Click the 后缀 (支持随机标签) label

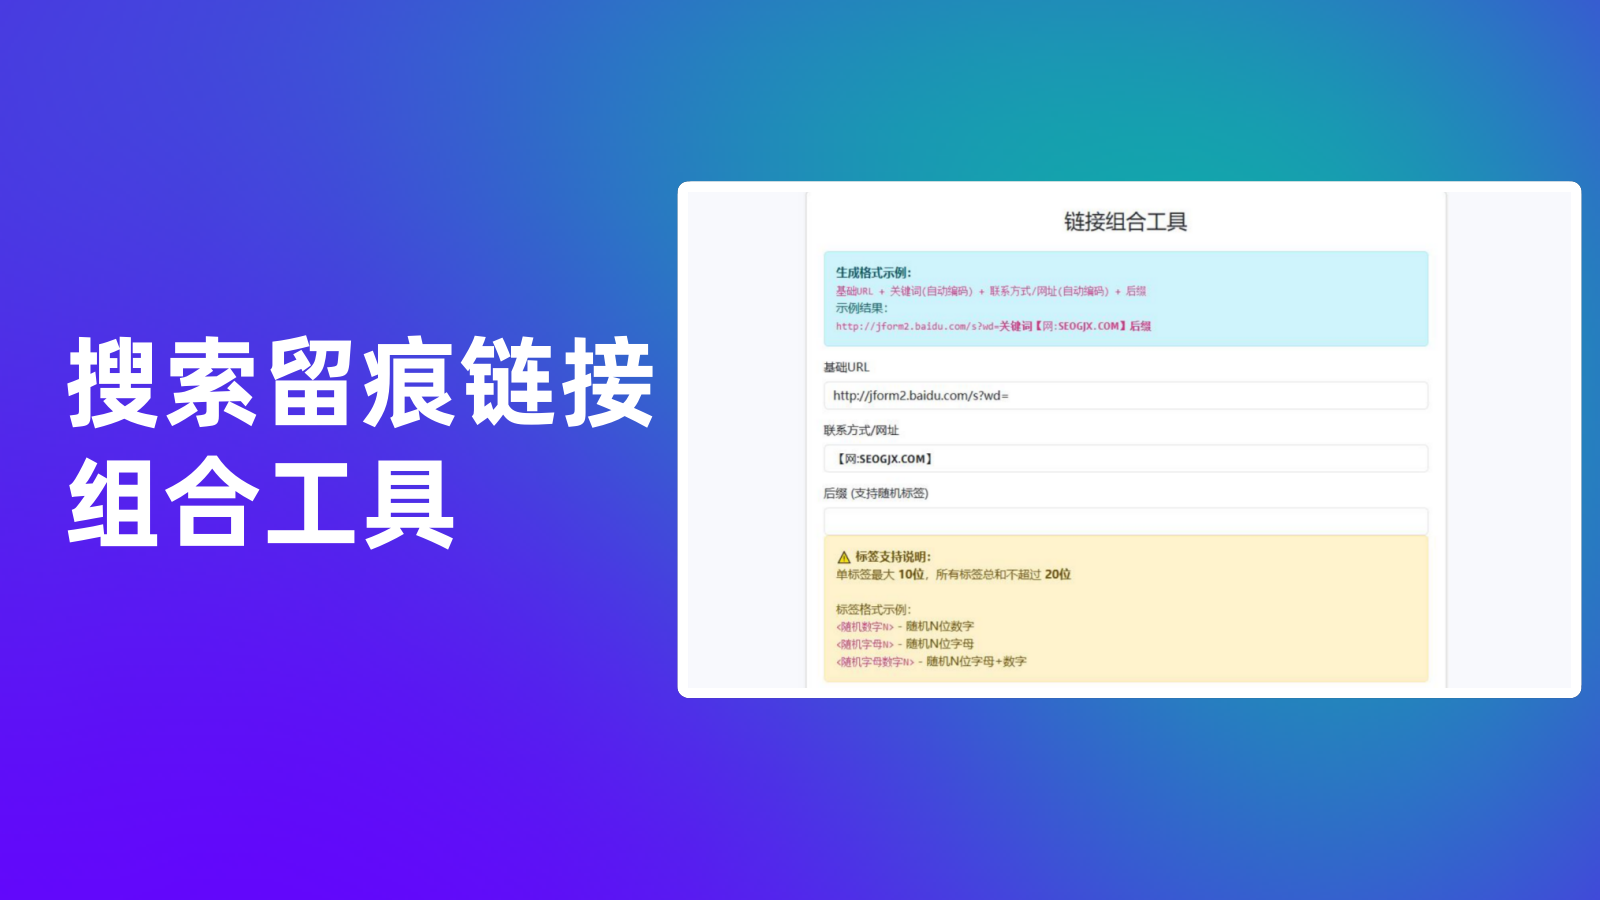click(x=876, y=493)
